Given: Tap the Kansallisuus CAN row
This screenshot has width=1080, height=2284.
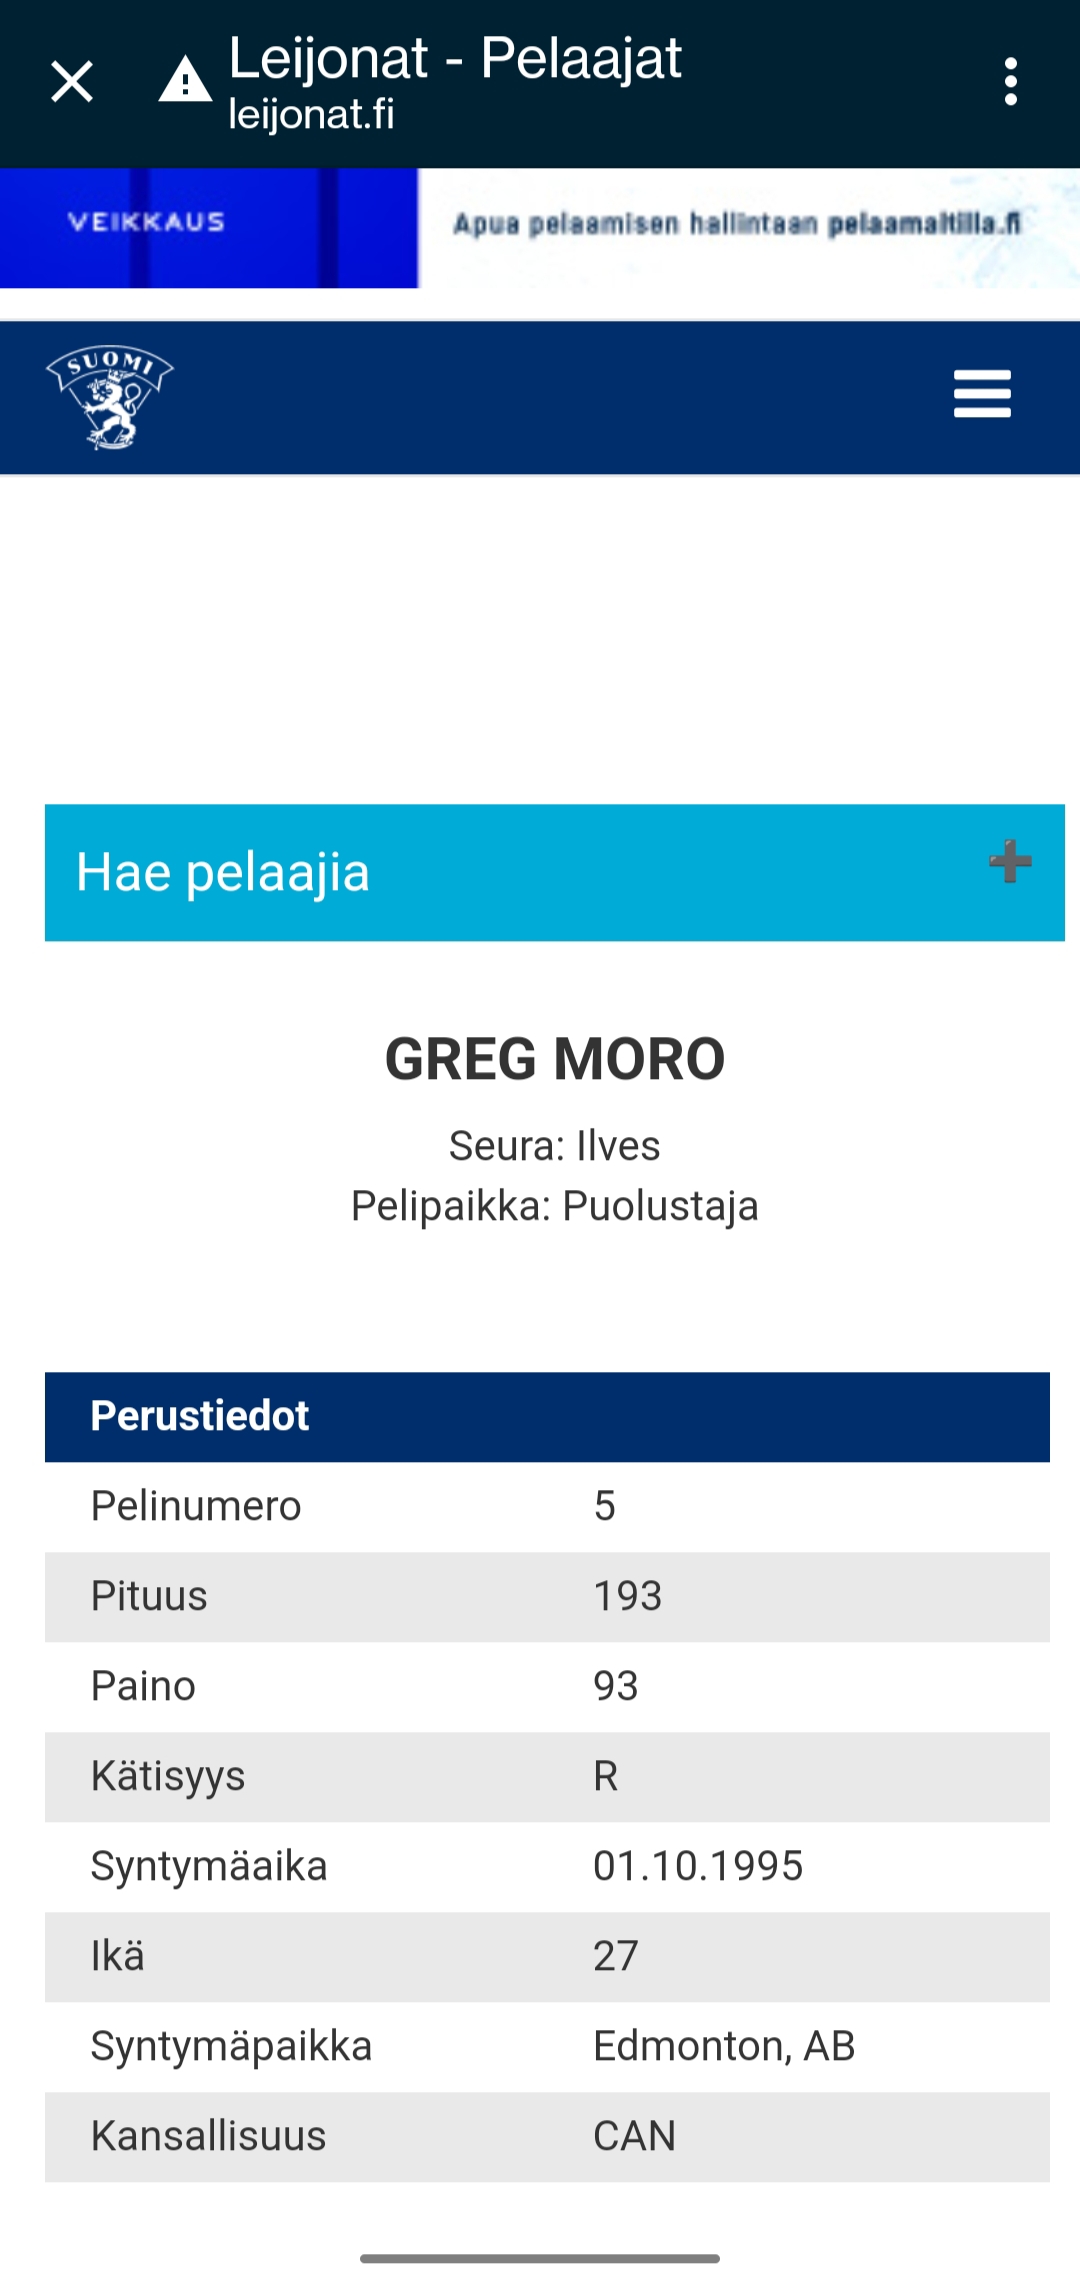Looking at the screenshot, I should [x=547, y=2137].
